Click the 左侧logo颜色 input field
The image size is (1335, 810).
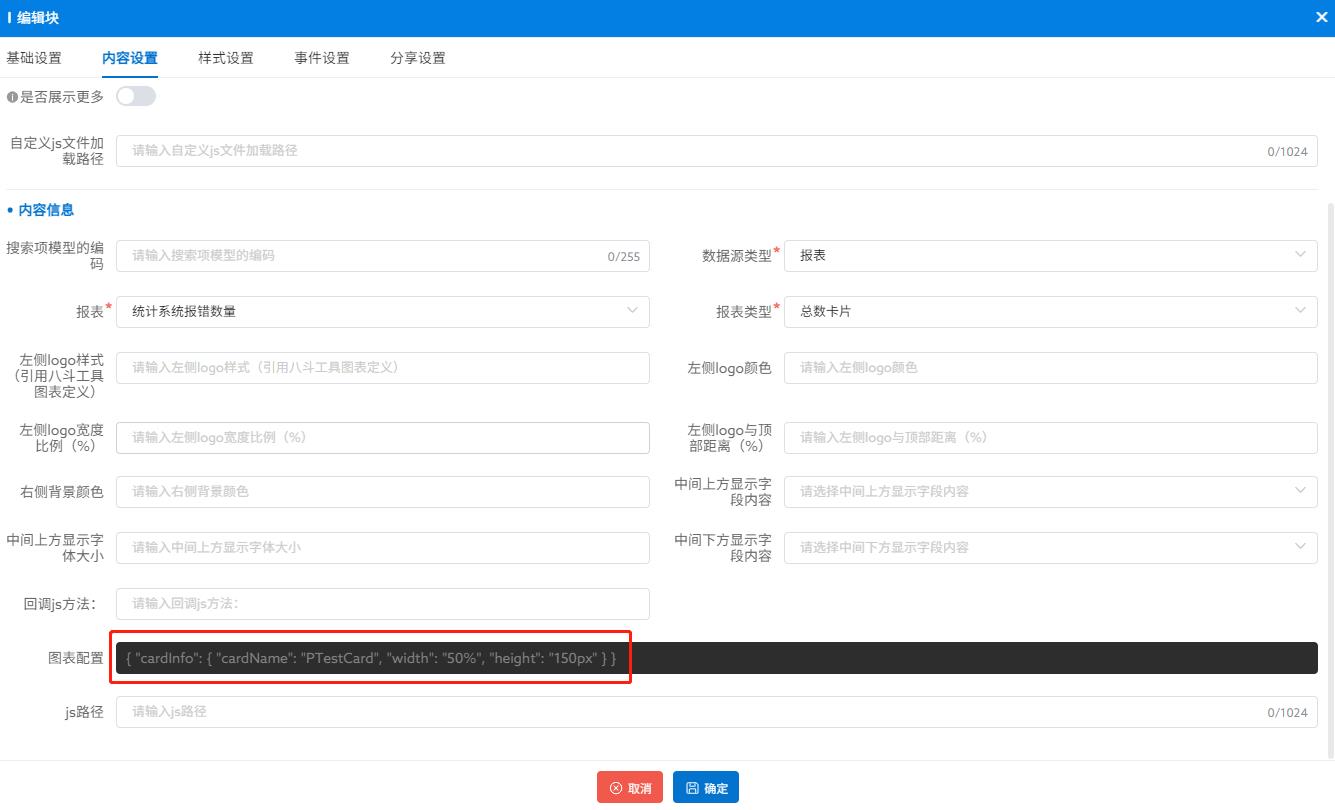(1051, 367)
